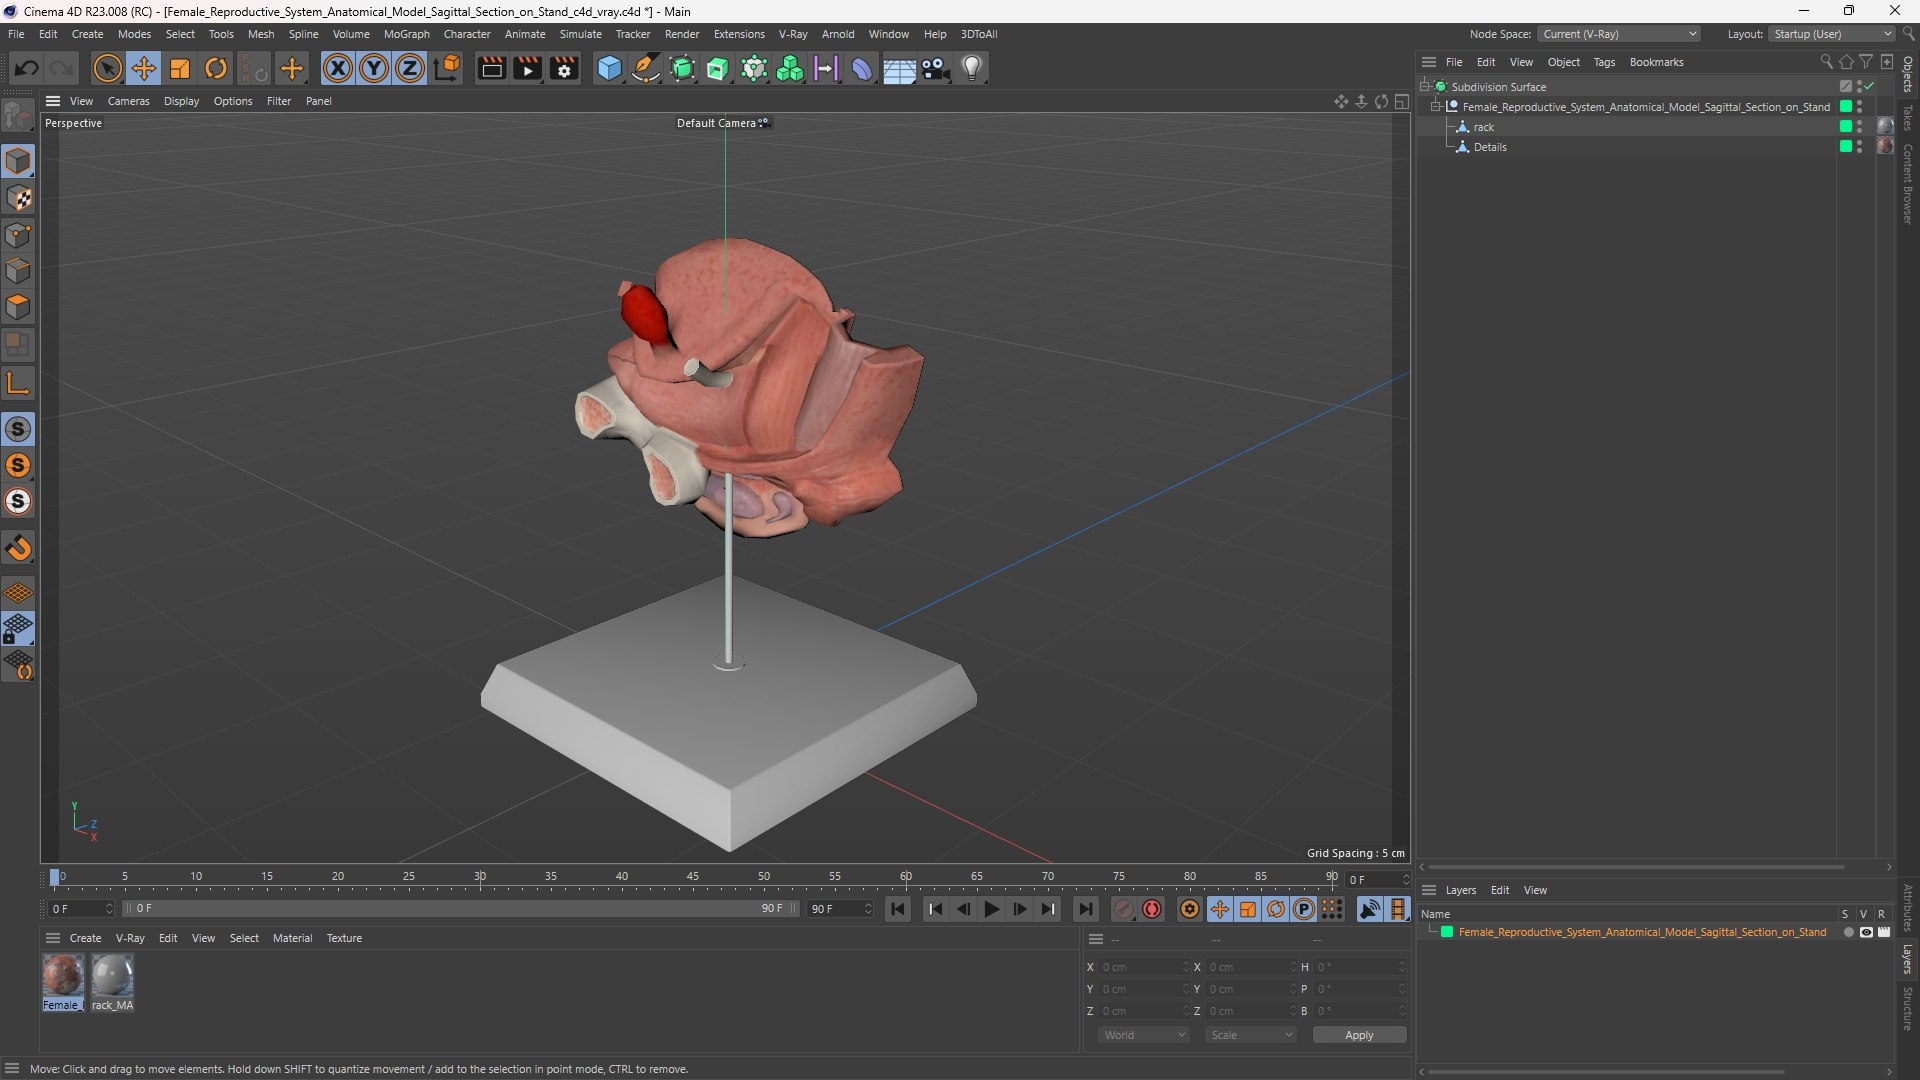Toggle Z axis lock
1920x1080 pixels.
[410, 68]
